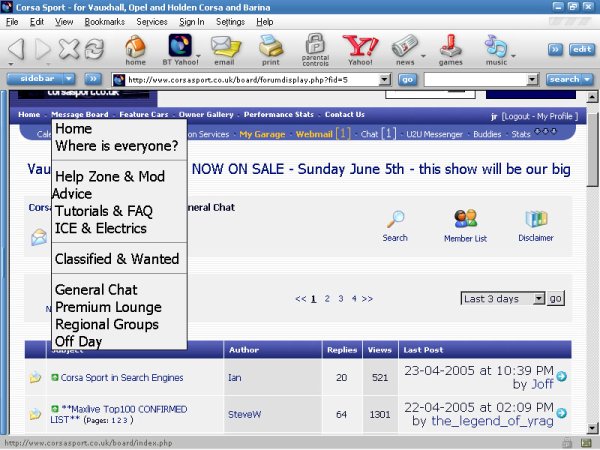Click into the toolbar search text field
Viewport: 600px width, 450px height.
[x=482, y=79]
